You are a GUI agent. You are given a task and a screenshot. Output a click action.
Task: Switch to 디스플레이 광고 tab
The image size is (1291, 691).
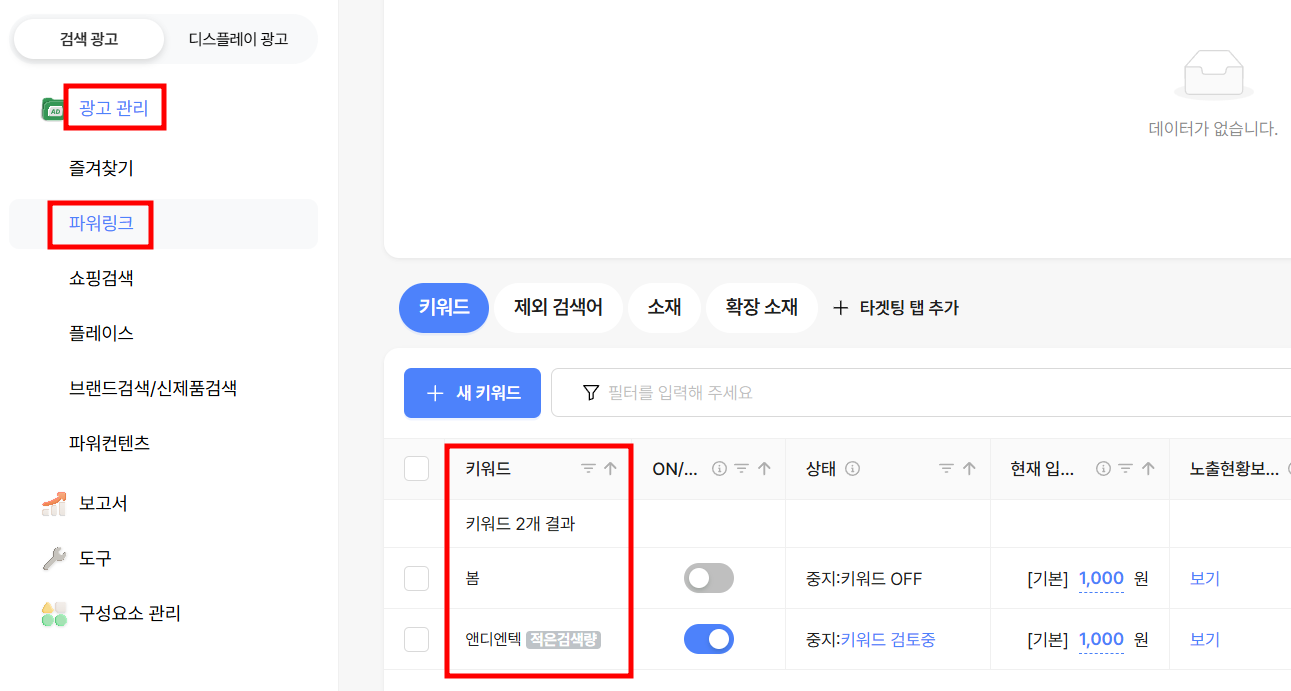click(x=238, y=39)
